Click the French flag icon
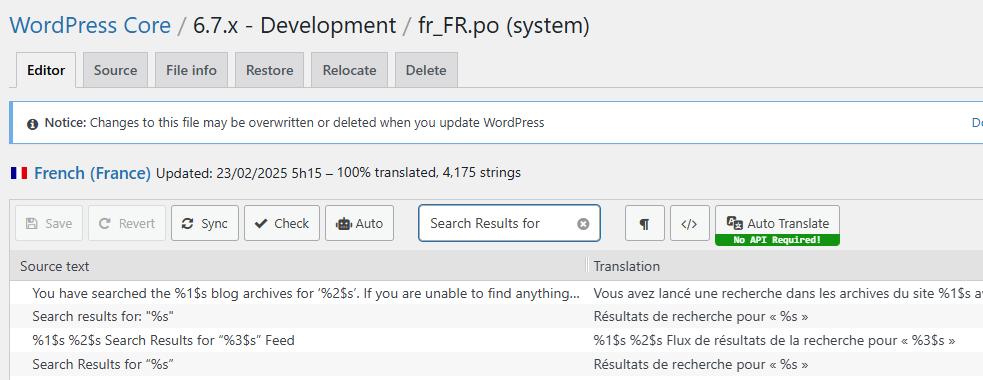Image resolution: width=983 pixels, height=380 pixels. [19, 173]
